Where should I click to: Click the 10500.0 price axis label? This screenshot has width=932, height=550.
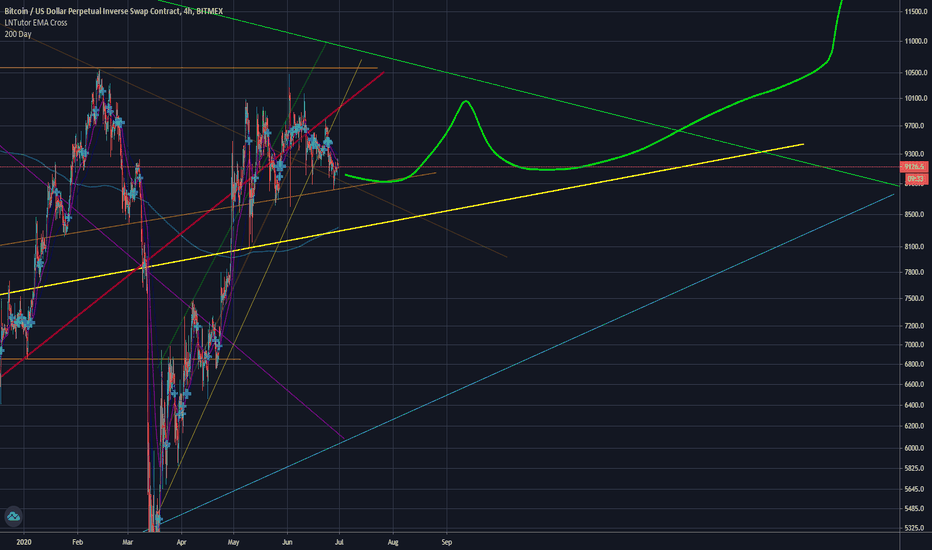coord(916,73)
